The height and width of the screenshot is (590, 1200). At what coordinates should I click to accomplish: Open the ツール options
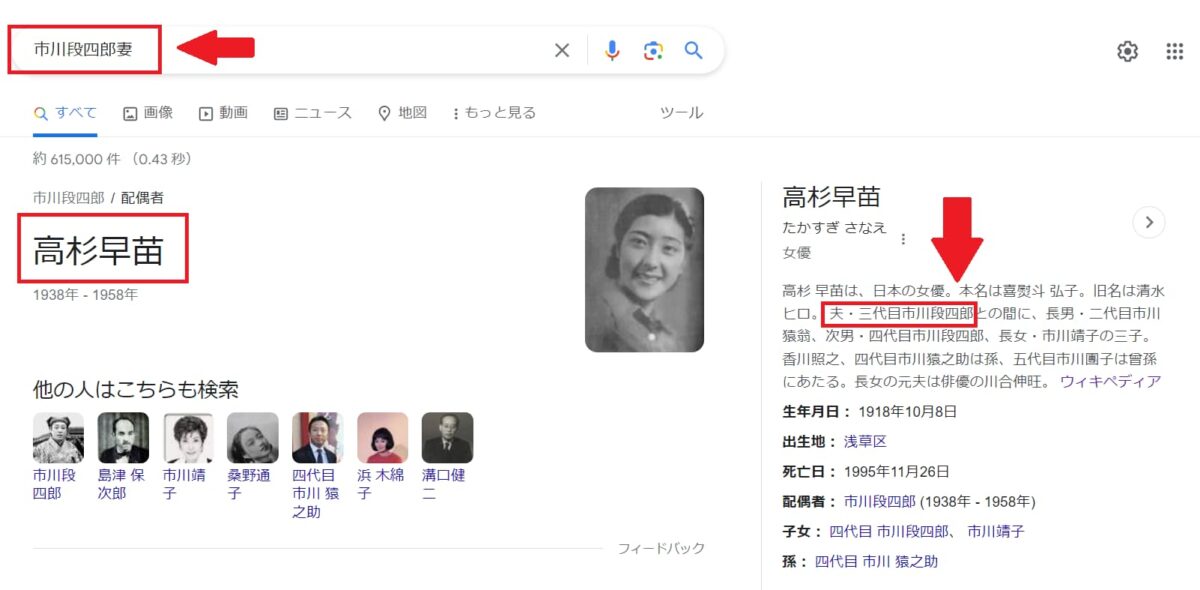point(682,113)
